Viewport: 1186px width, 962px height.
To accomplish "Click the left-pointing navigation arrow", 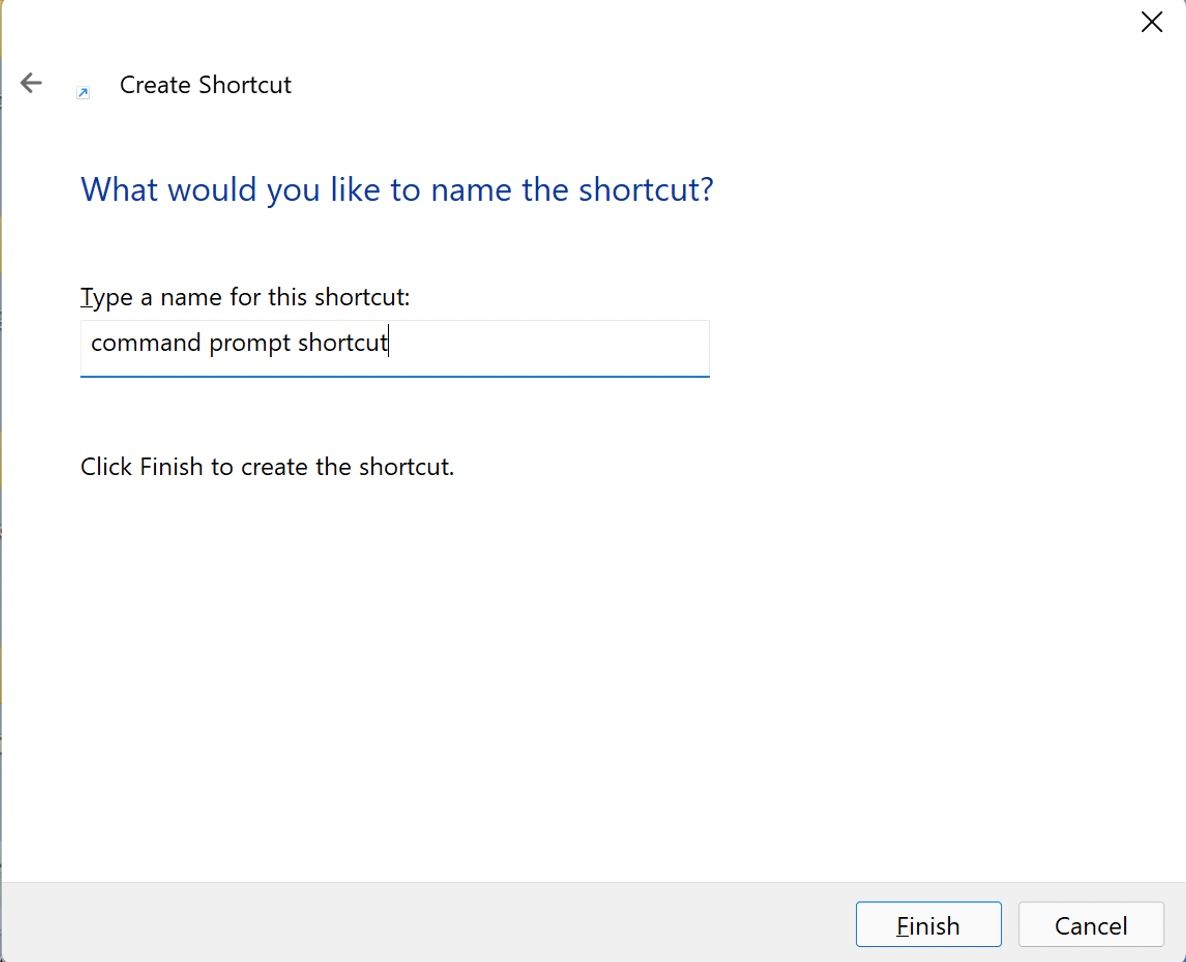I will pos(31,83).
